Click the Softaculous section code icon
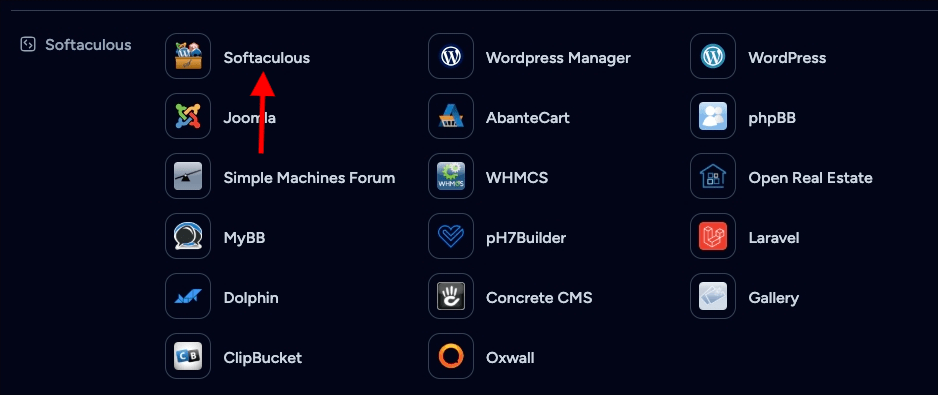This screenshot has height=395, width=938. click(28, 44)
